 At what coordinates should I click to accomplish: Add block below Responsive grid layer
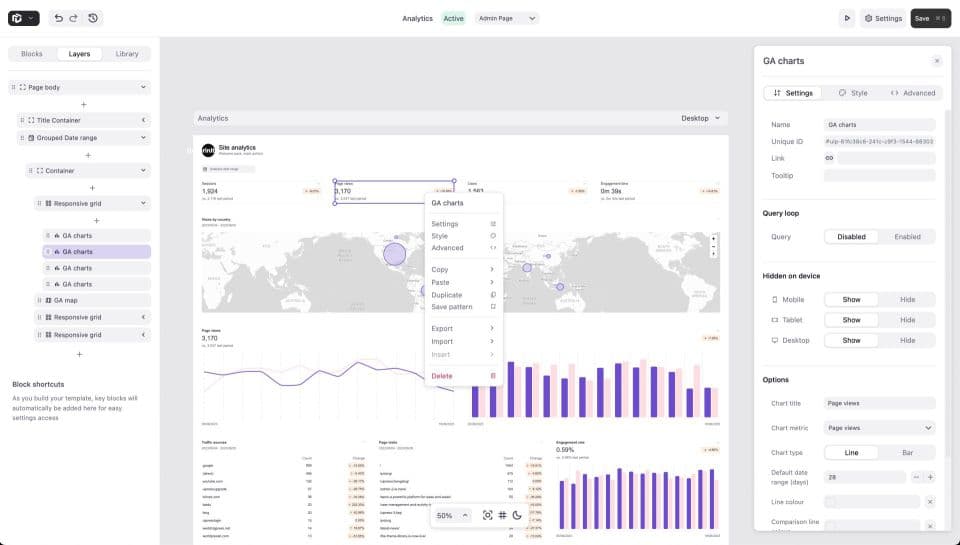[97, 220]
